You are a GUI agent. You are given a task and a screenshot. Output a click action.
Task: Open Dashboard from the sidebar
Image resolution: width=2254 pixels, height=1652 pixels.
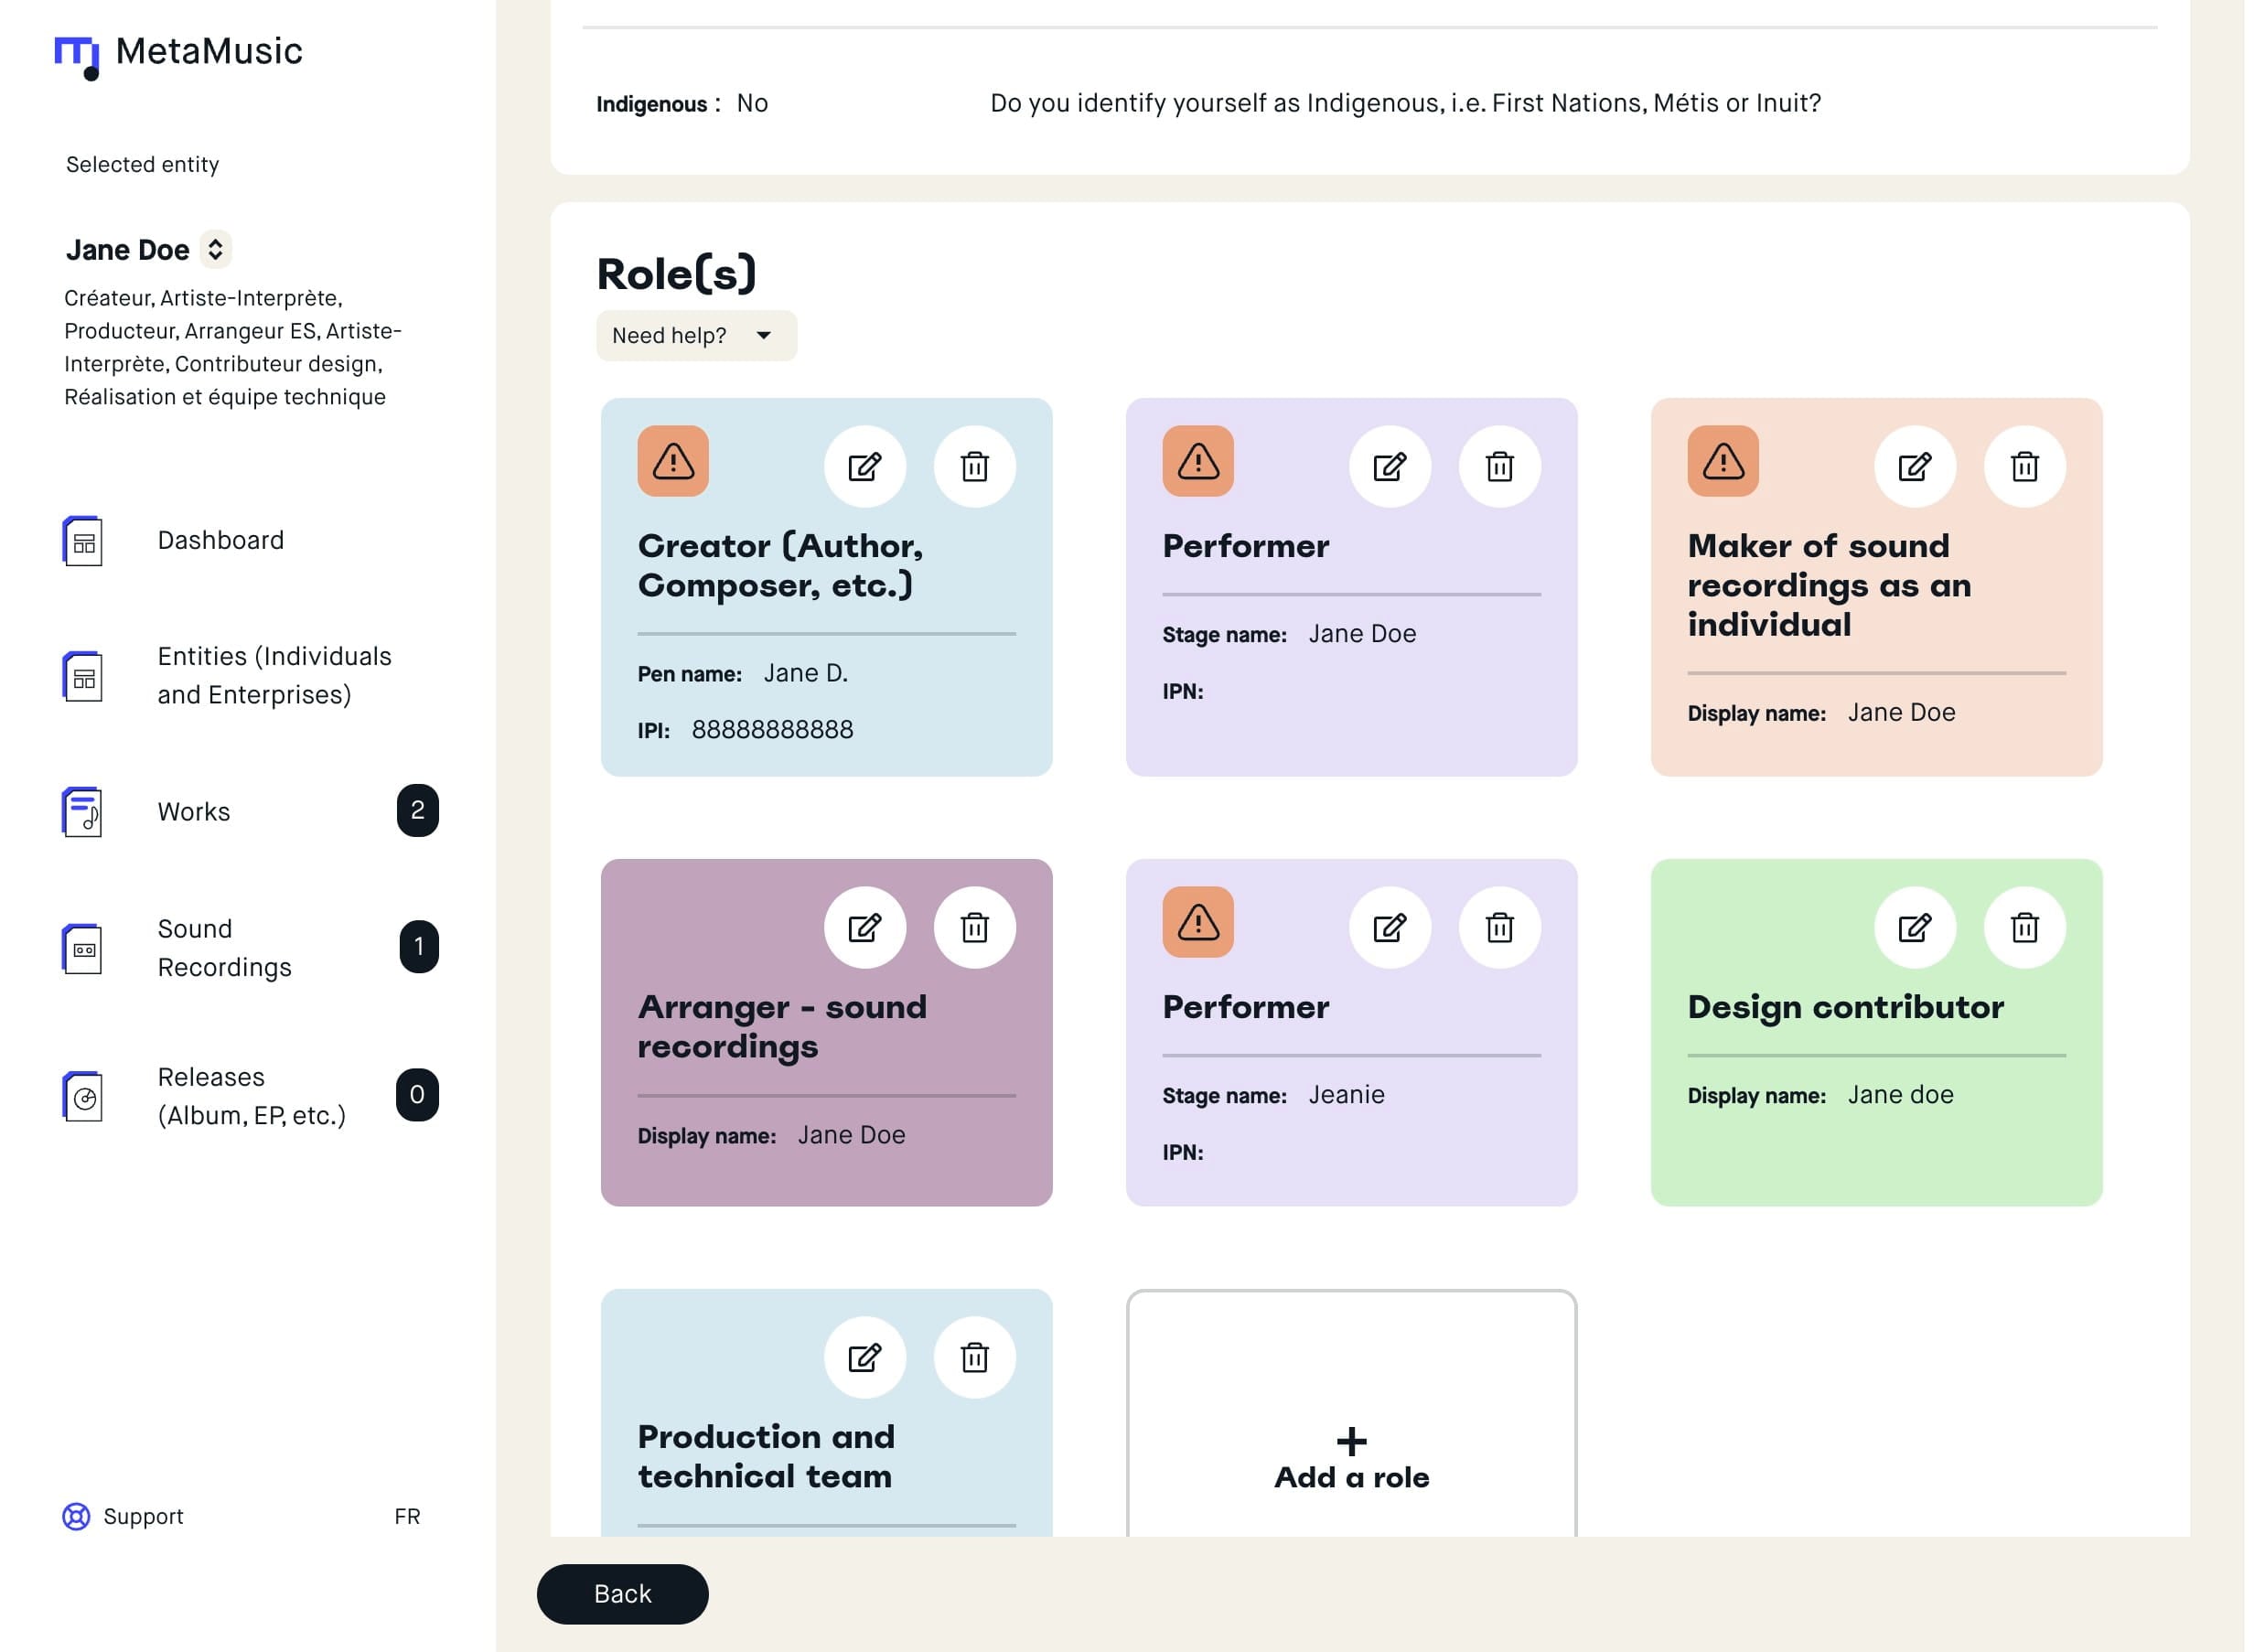pos(220,541)
